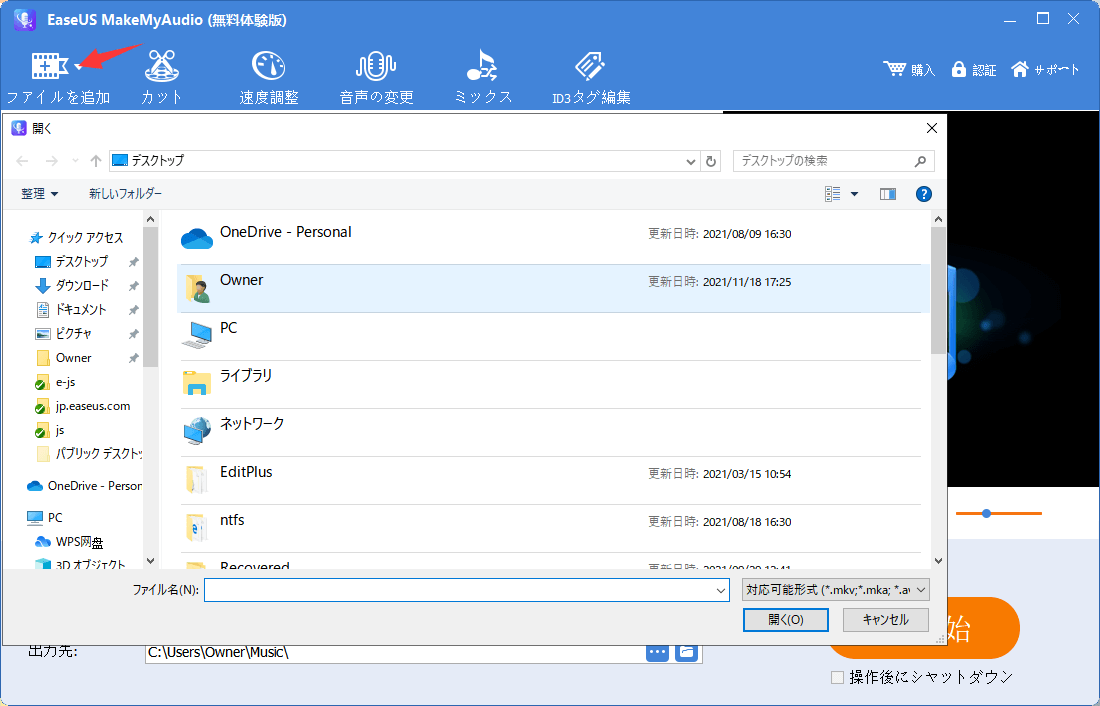Open the 音声の変更 microphone tool
This screenshot has width=1100, height=706.
[x=376, y=77]
